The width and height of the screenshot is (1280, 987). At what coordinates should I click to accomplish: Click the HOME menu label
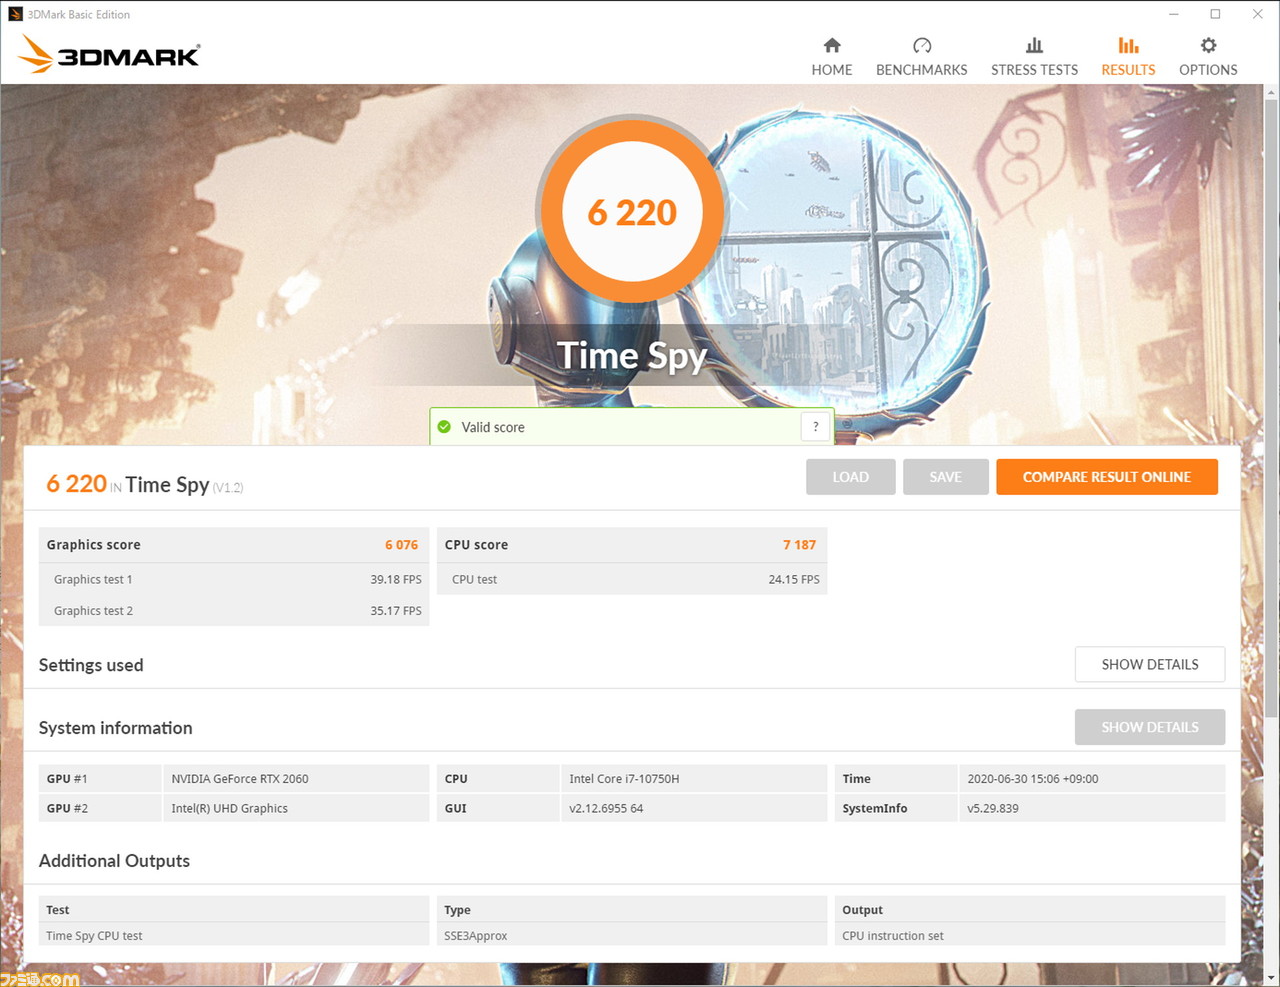tap(832, 70)
